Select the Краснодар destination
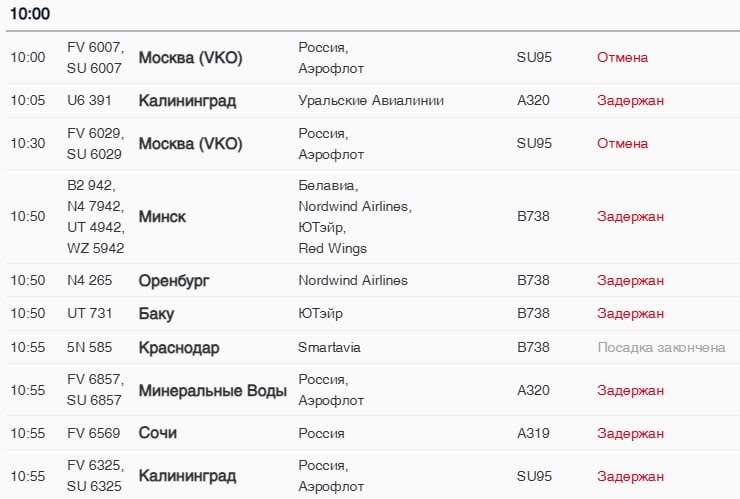740x499 pixels. 179,348
